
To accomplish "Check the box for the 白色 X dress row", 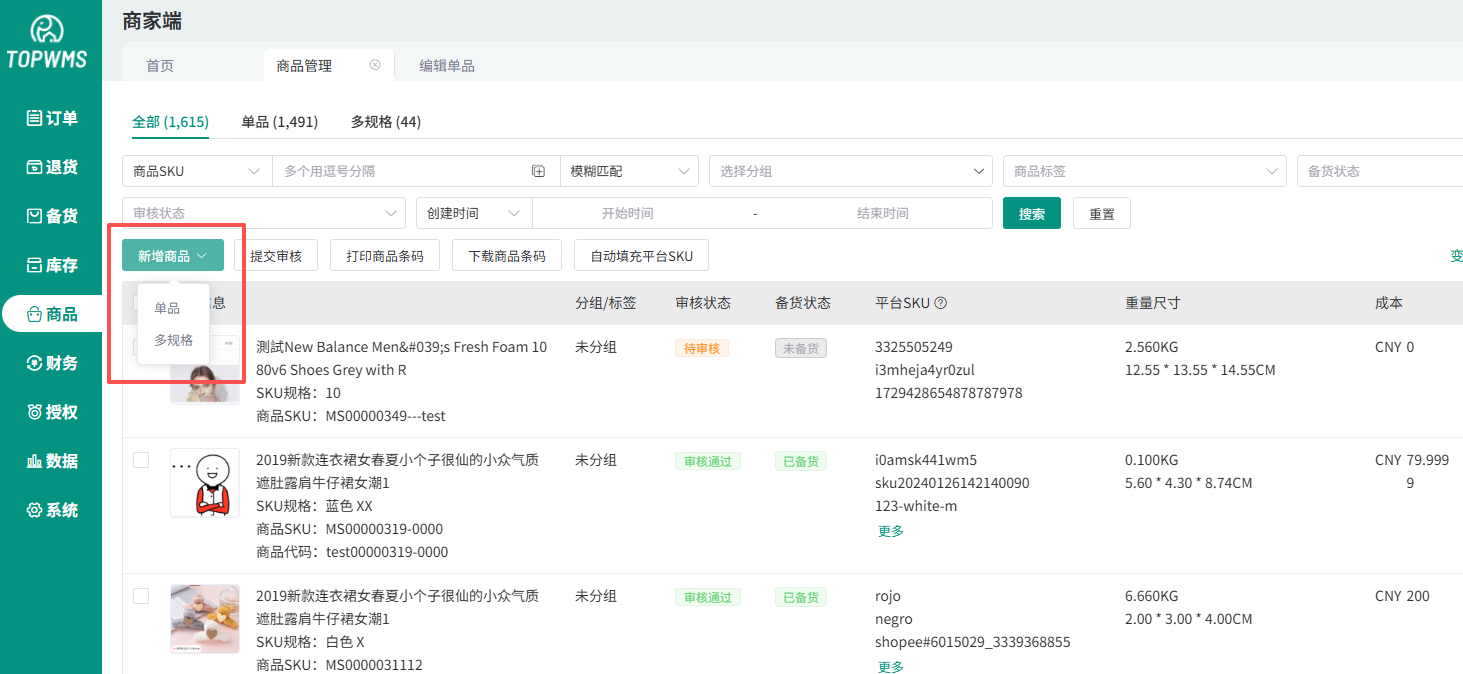I will point(141,596).
